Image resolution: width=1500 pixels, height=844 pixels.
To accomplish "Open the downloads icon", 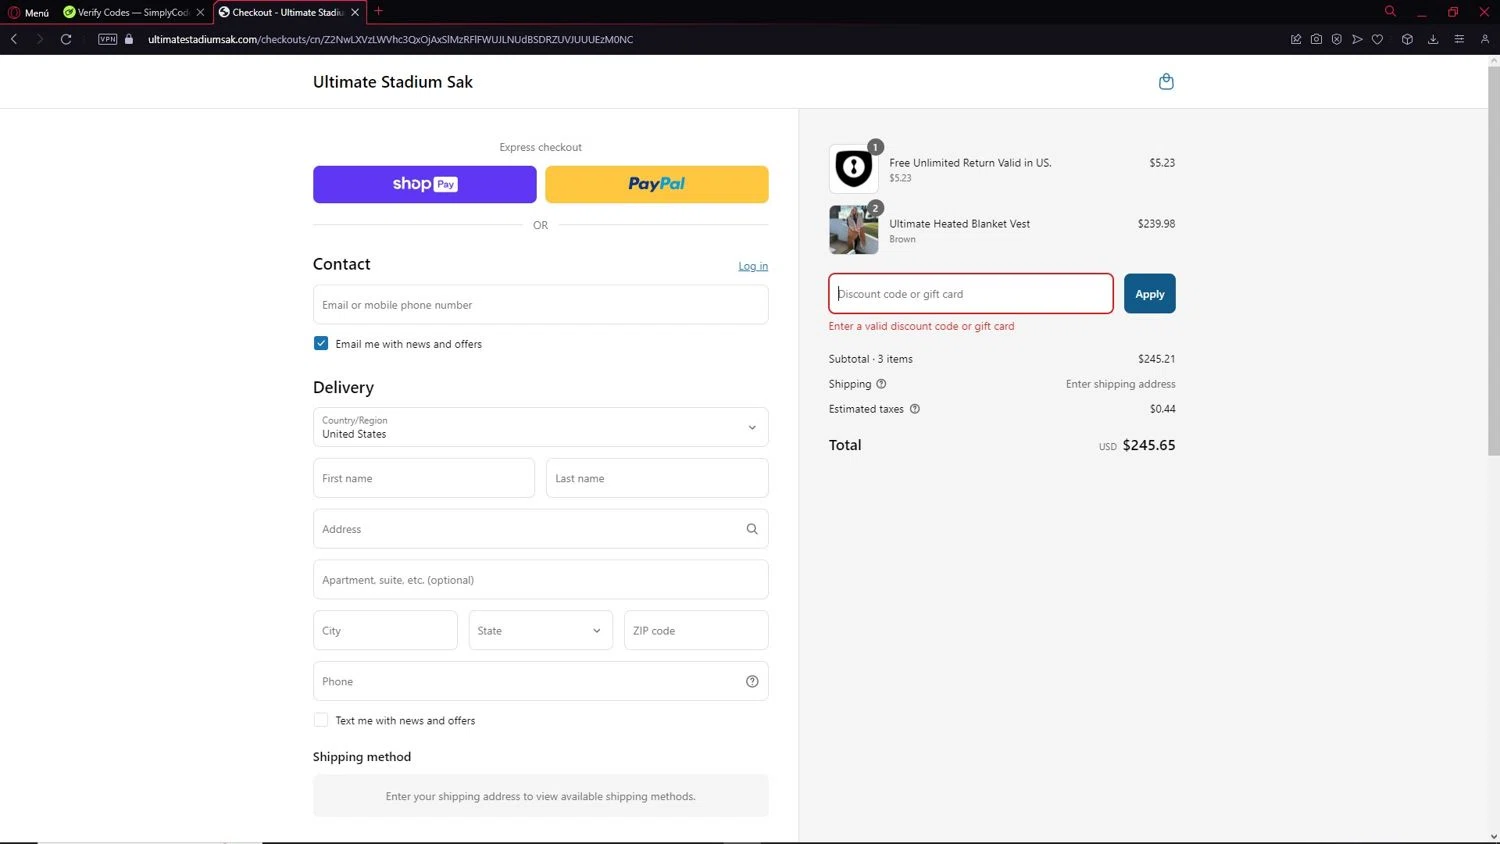I will [1433, 39].
